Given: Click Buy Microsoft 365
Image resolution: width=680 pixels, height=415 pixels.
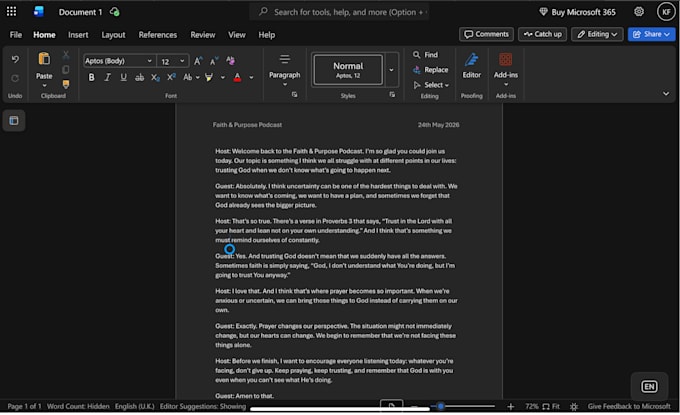Looking at the screenshot, I should pos(577,12).
